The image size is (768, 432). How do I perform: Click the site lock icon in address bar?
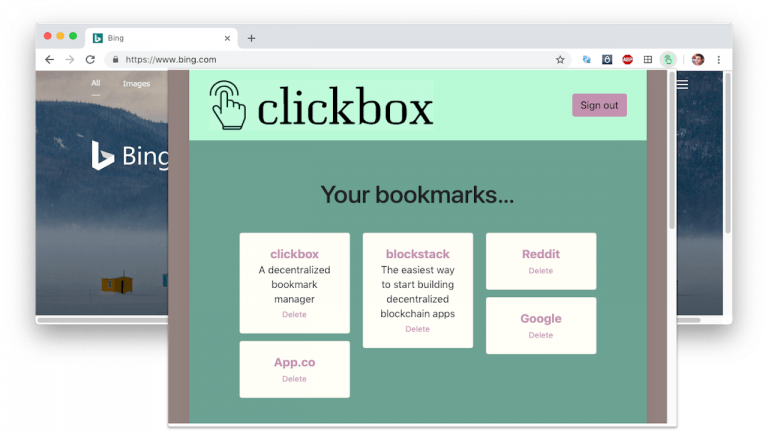[x=116, y=60]
